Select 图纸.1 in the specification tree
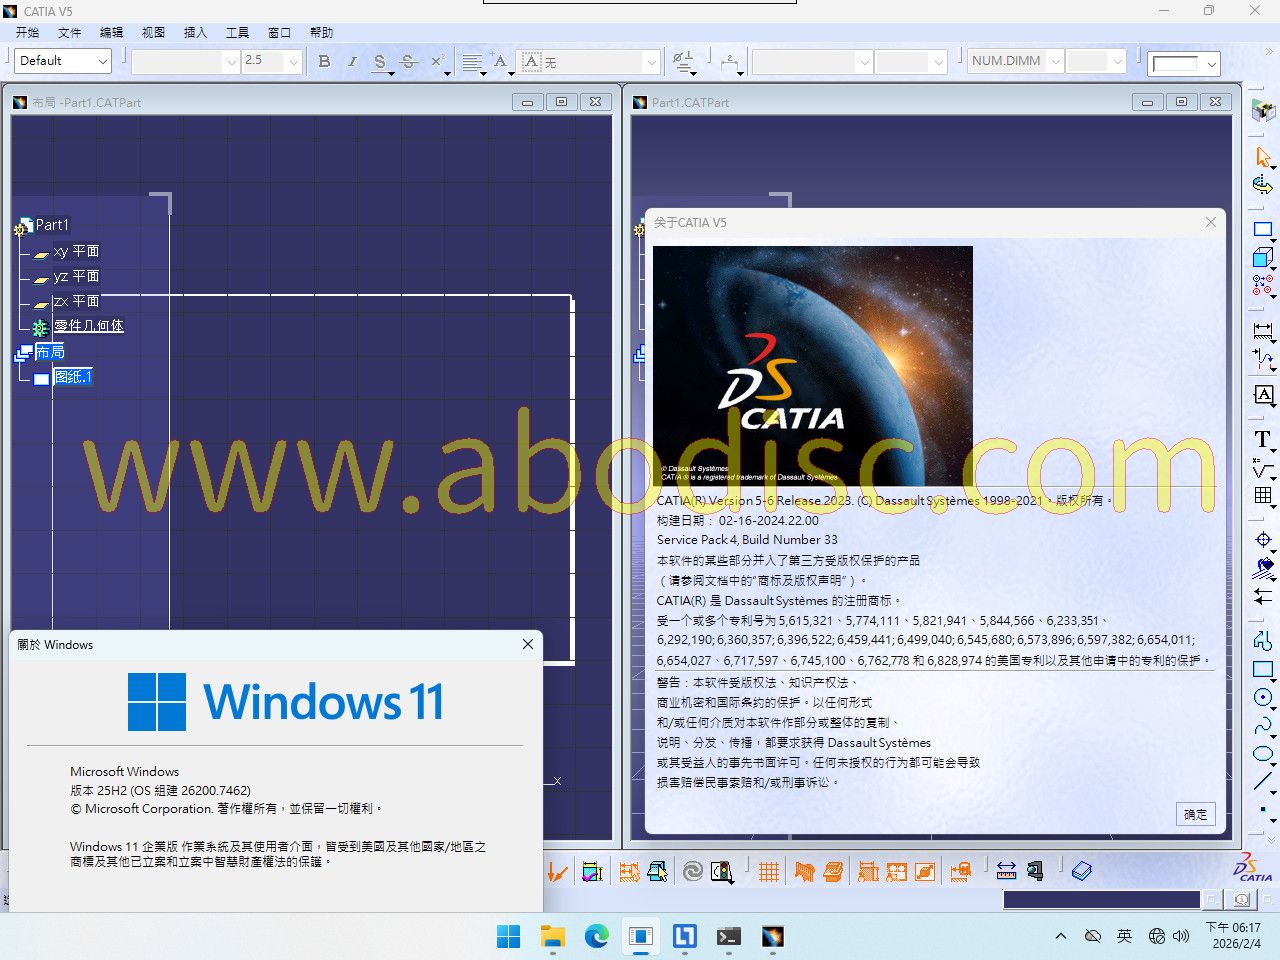The width and height of the screenshot is (1280, 960). point(74,377)
